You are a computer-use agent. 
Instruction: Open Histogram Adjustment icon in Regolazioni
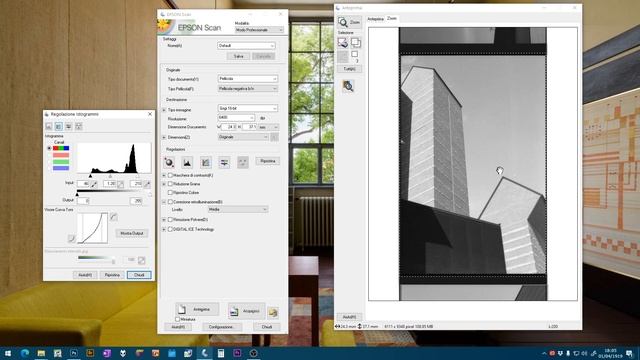click(187, 162)
